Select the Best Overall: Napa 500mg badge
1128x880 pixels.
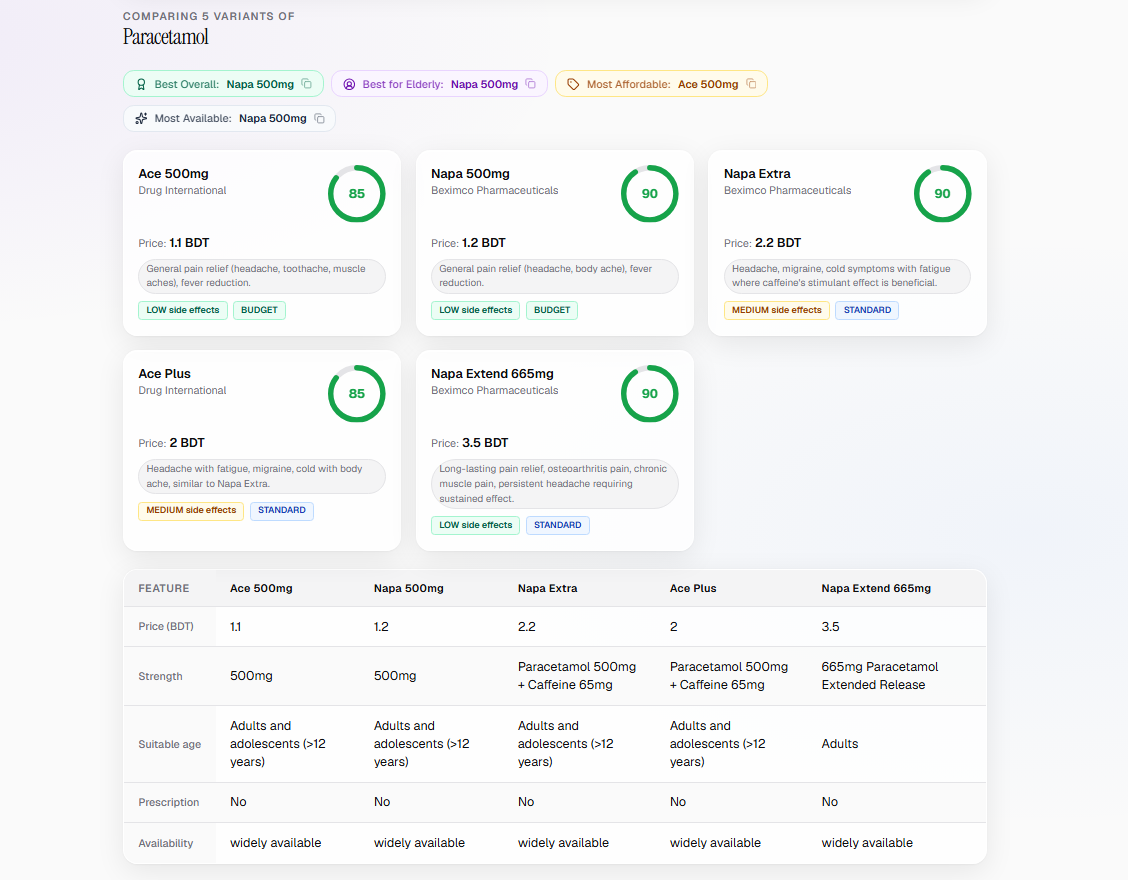click(x=223, y=84)
